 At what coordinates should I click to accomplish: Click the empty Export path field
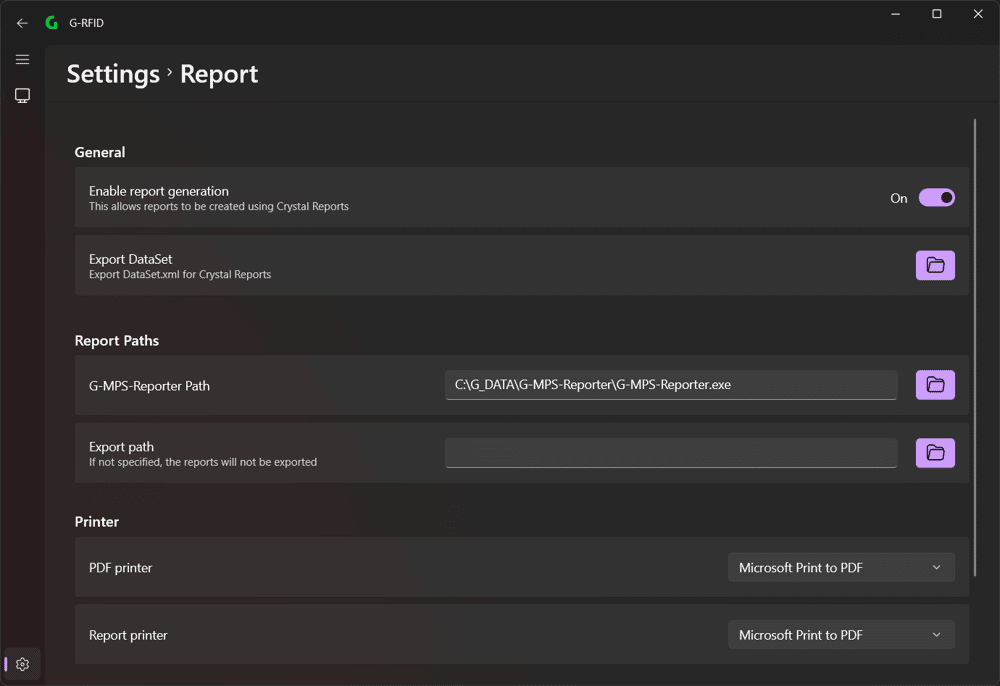click(671, 453)
